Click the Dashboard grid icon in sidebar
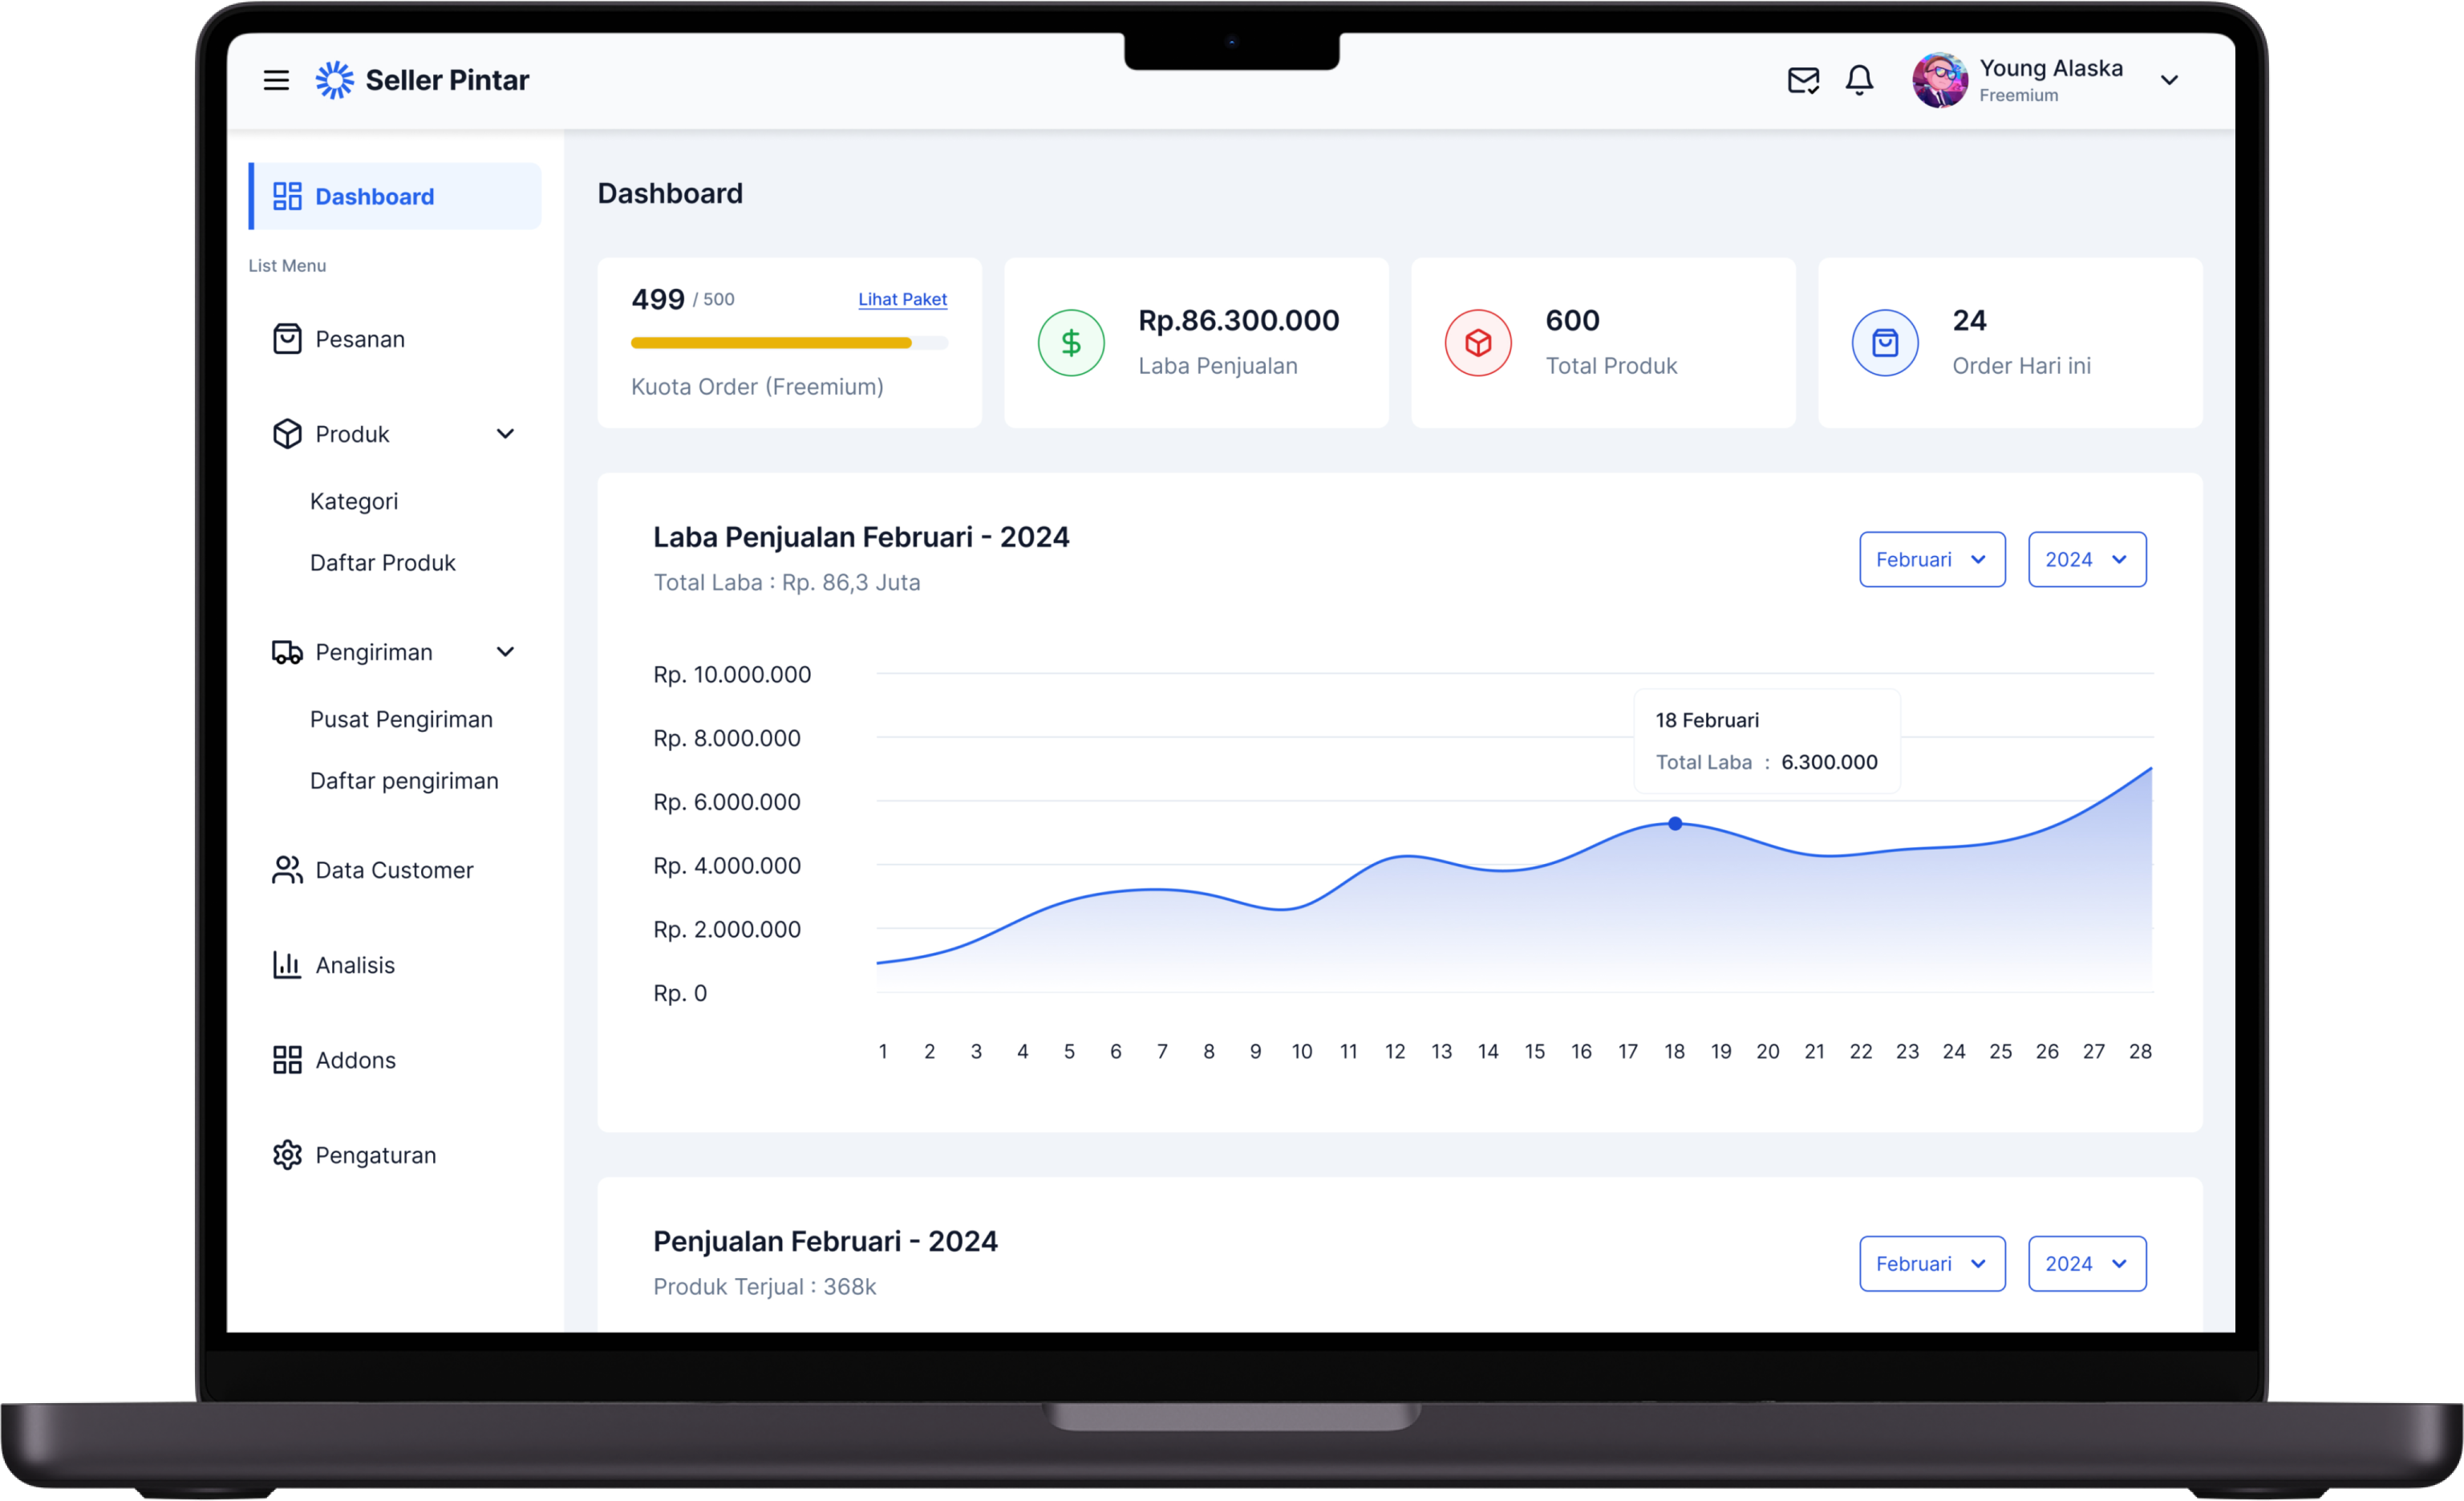This screenshot has width=2464, height=1501. tap(287, 196)
